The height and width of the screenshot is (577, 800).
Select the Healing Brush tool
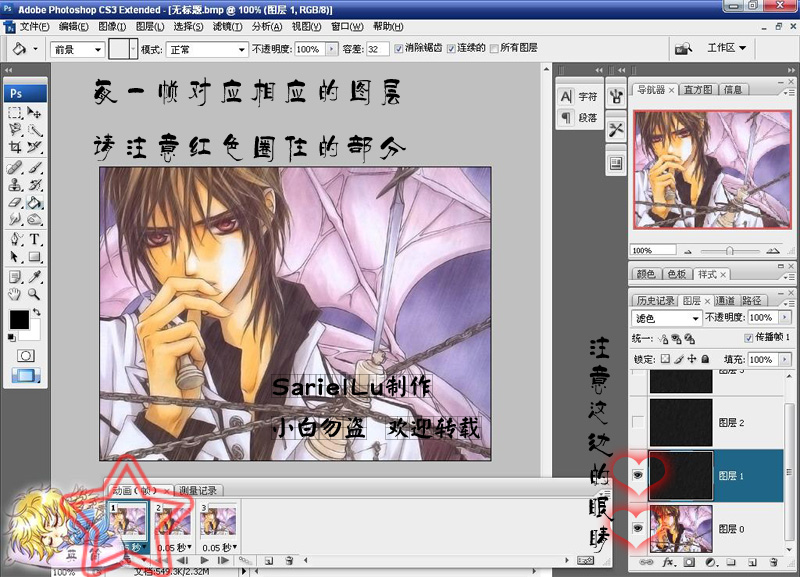click(x=15, y=167)
